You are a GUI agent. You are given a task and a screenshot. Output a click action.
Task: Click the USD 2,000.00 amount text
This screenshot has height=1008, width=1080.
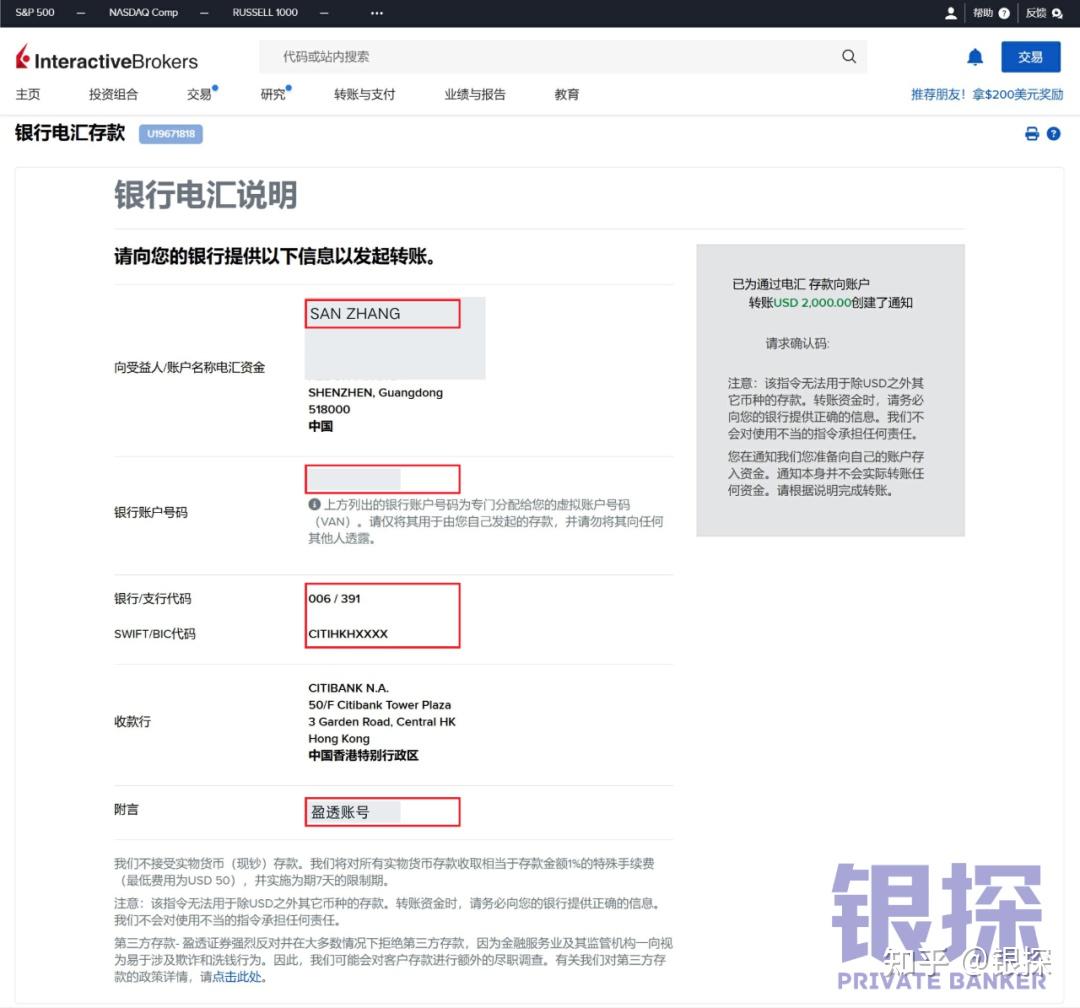pos(812,302)
